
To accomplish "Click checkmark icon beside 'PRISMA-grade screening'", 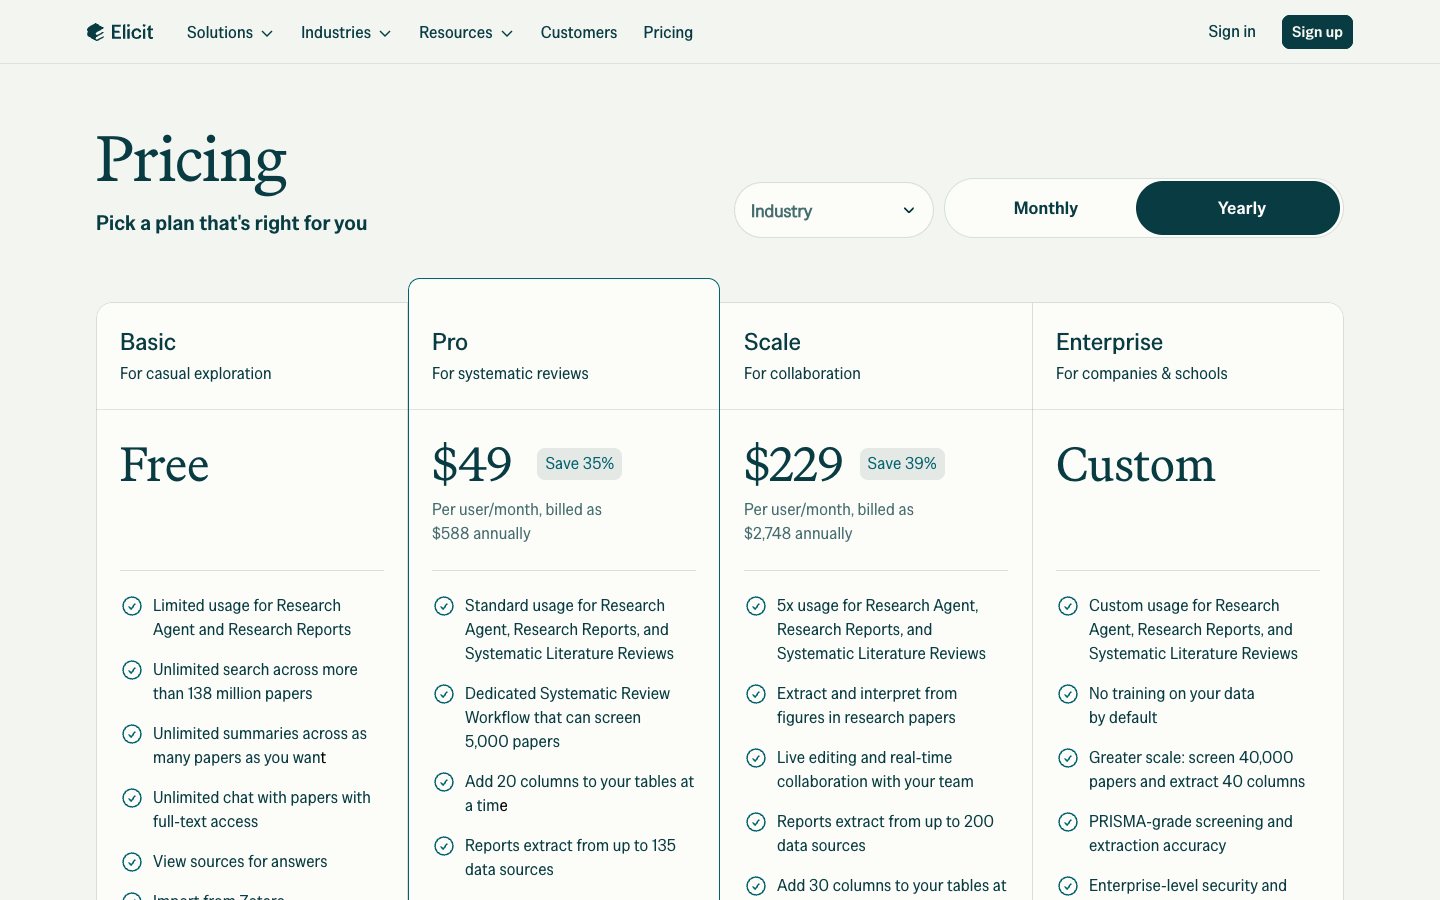I will coord(1067,822).
